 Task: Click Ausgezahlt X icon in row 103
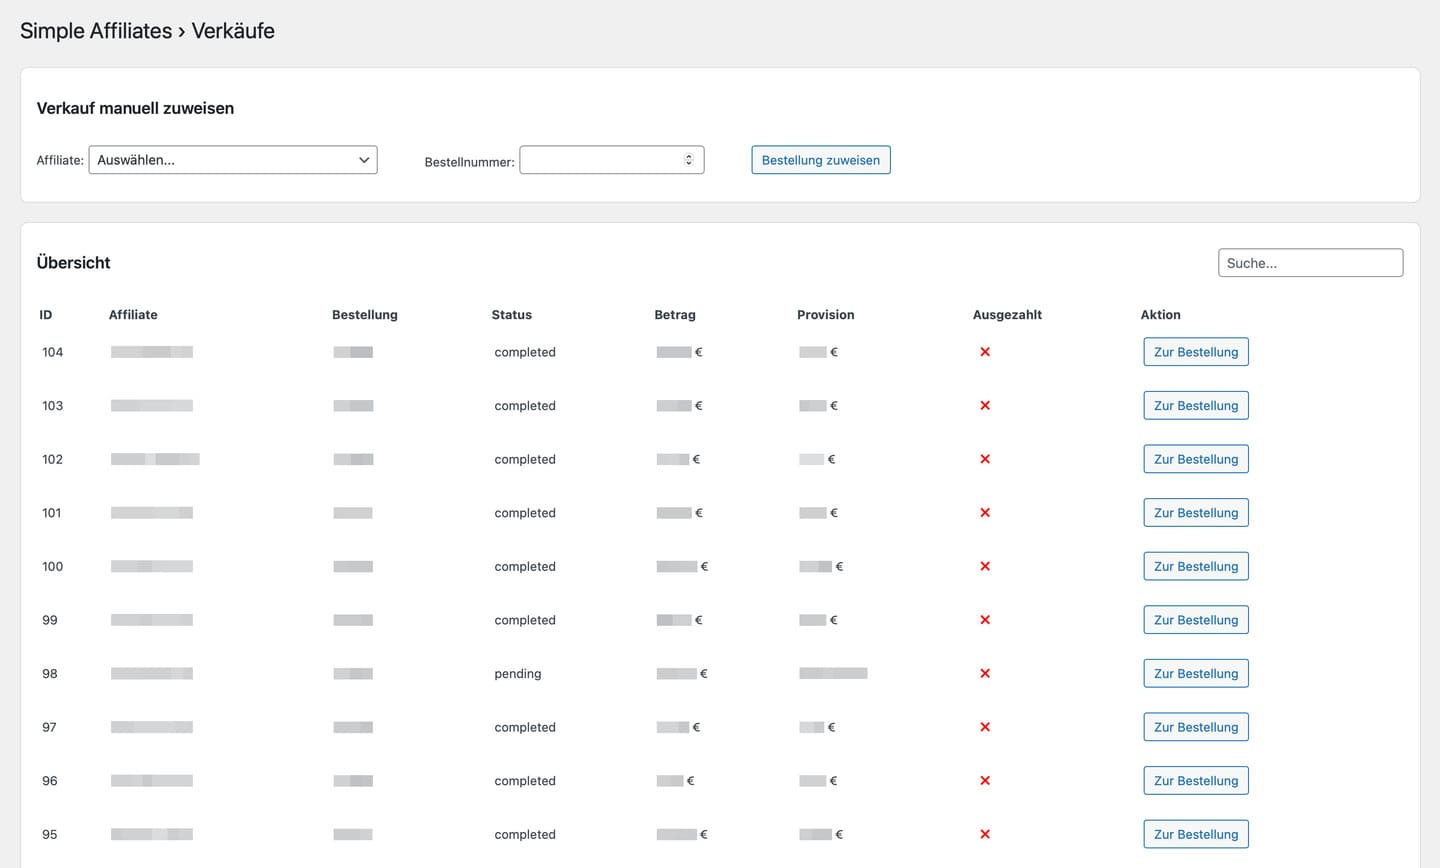click(985, 405)
